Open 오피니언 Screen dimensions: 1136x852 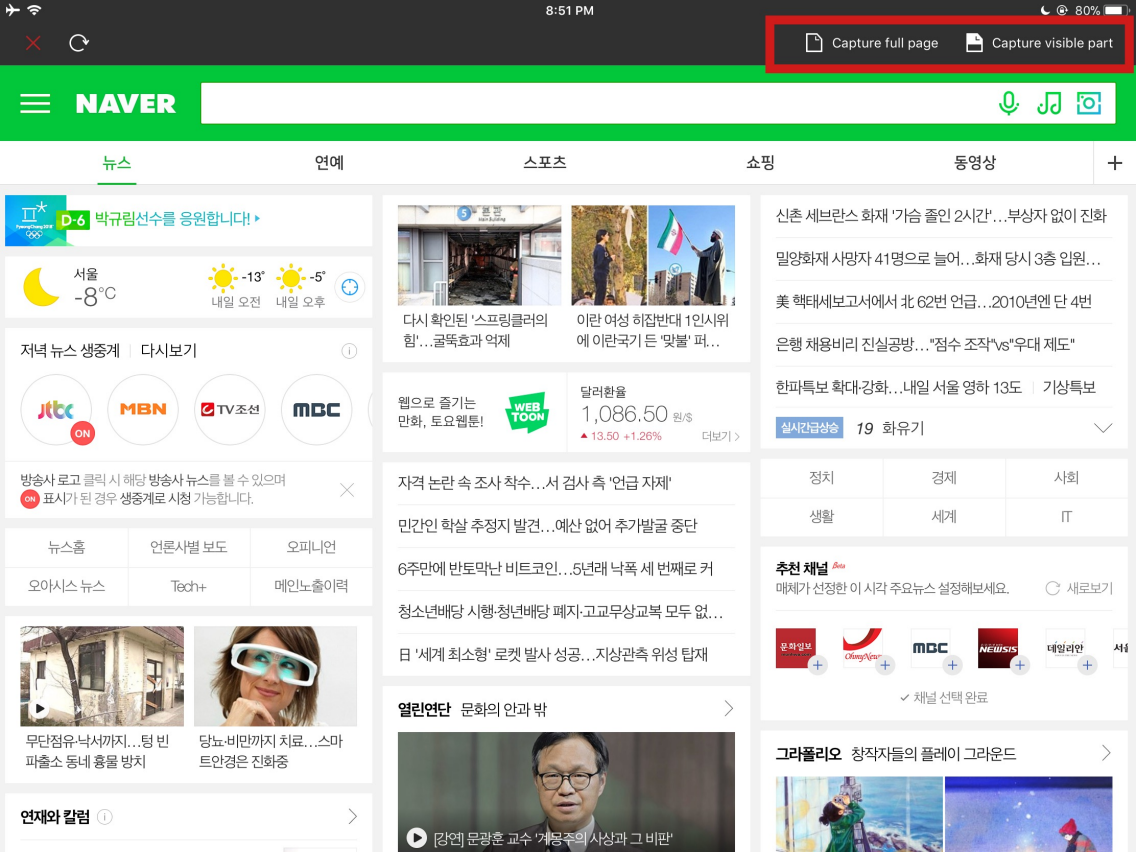(x=312, y=547)
